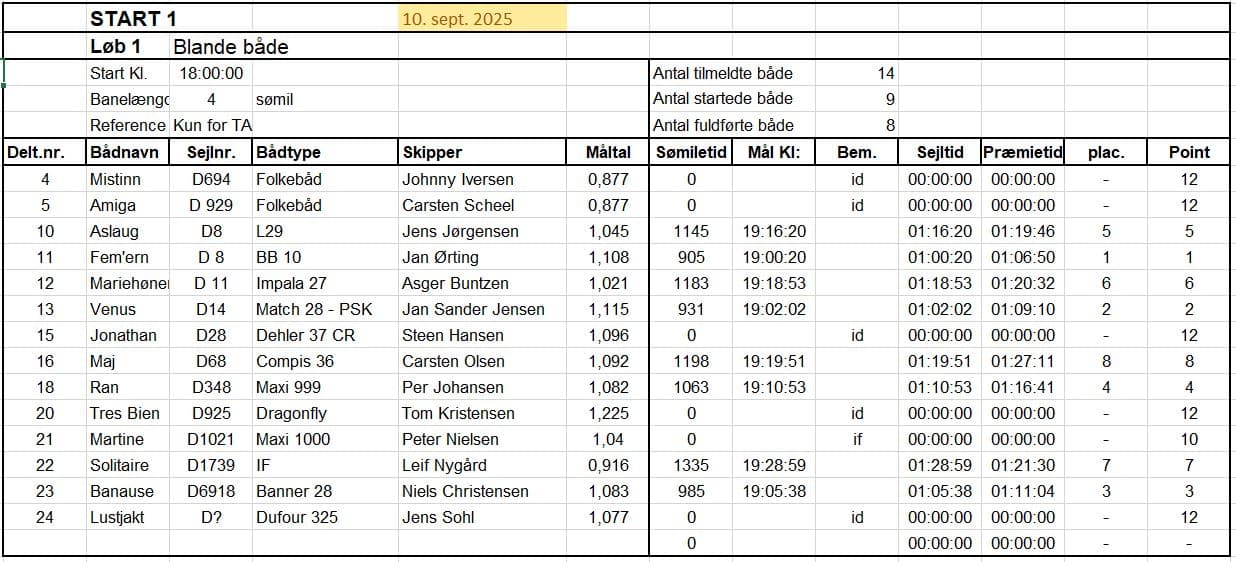This screenshot has height=562, width=1236.
Task: Select the Point column header
Action: tap(1189, 152)
